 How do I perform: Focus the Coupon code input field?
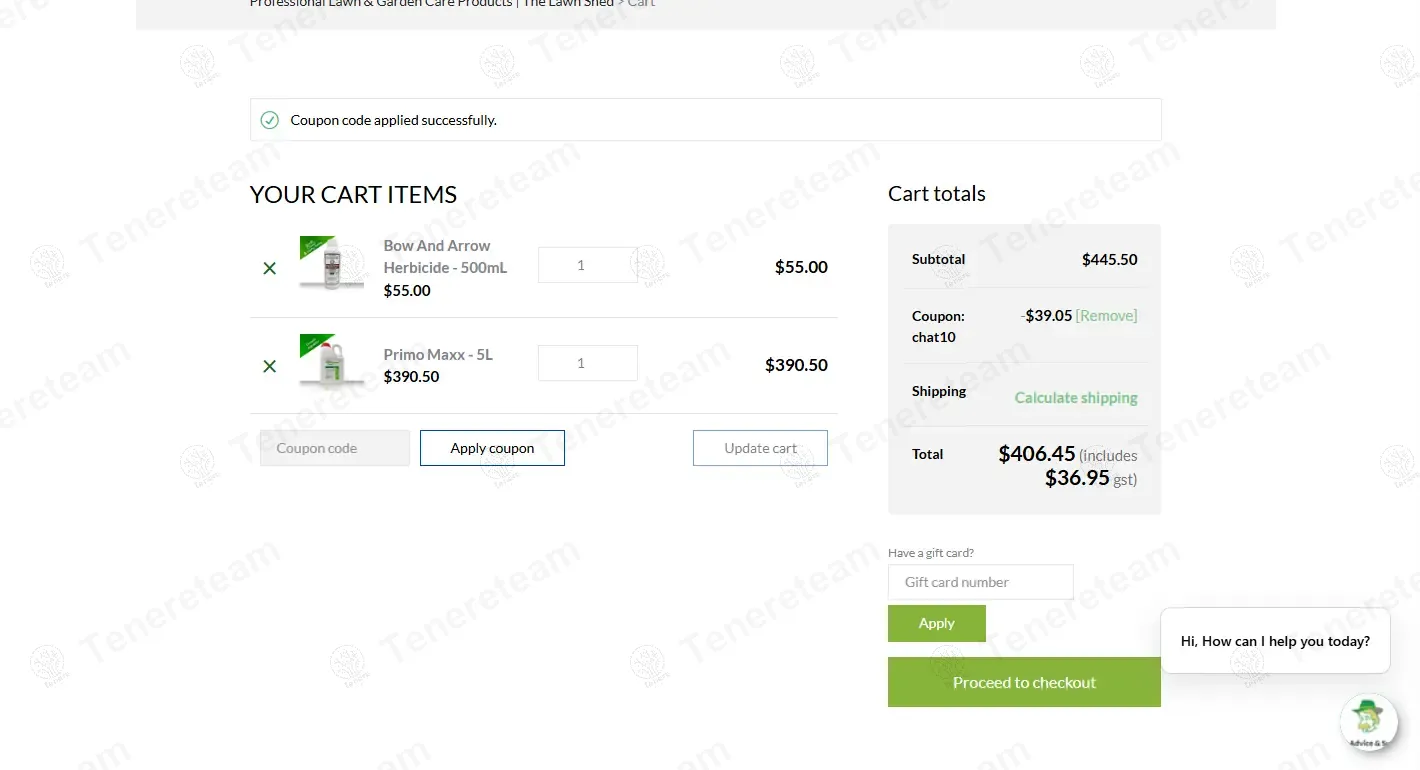click(x=335, y=448)
